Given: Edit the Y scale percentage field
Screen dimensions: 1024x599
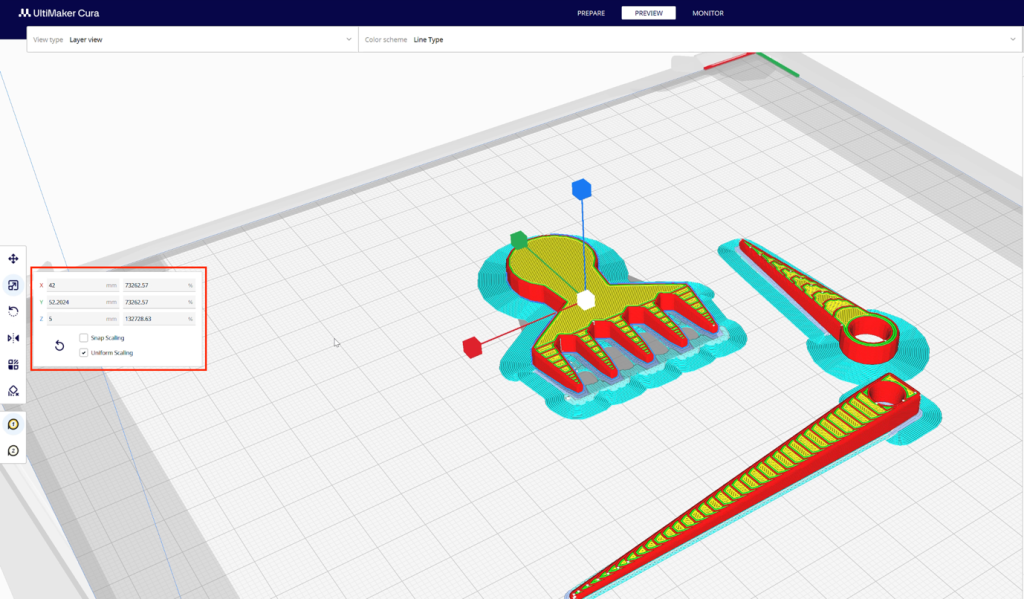Looking at the screenshot, I should click(x=159, y=302).
